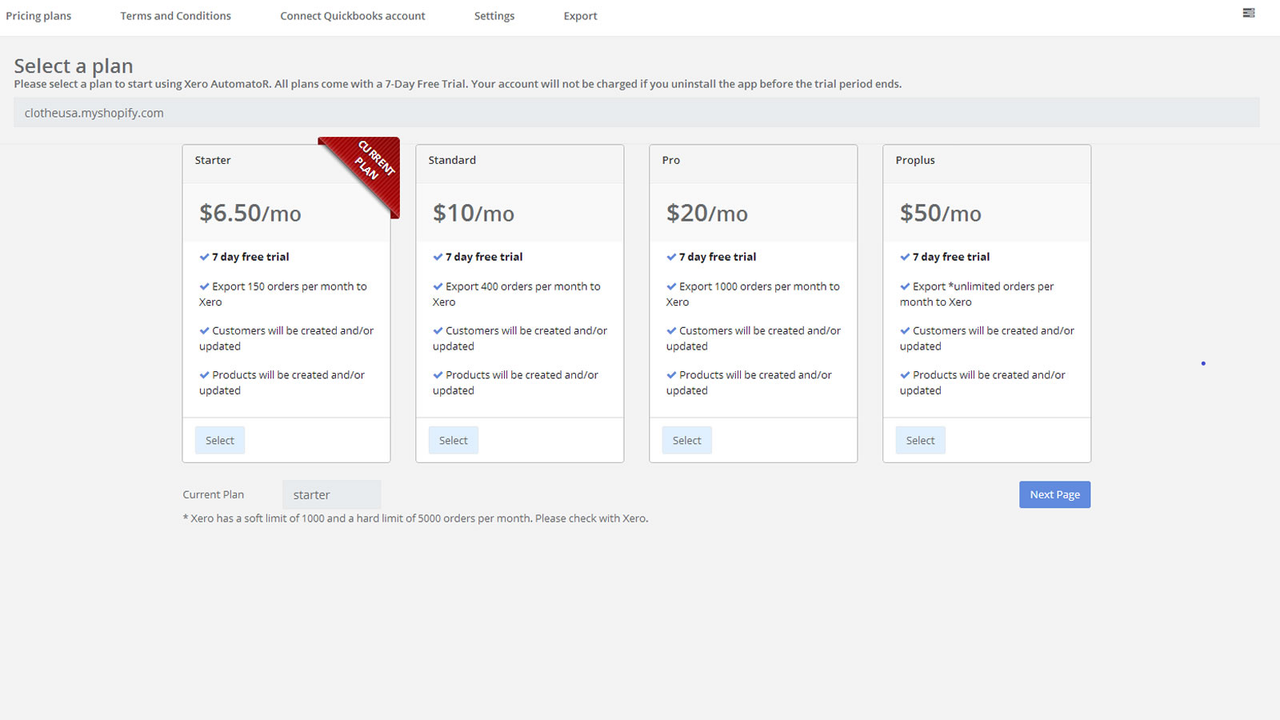Click the 'Standard' card title
Viewport: 1280px width, 720px height.
click(x=452, y=160)
